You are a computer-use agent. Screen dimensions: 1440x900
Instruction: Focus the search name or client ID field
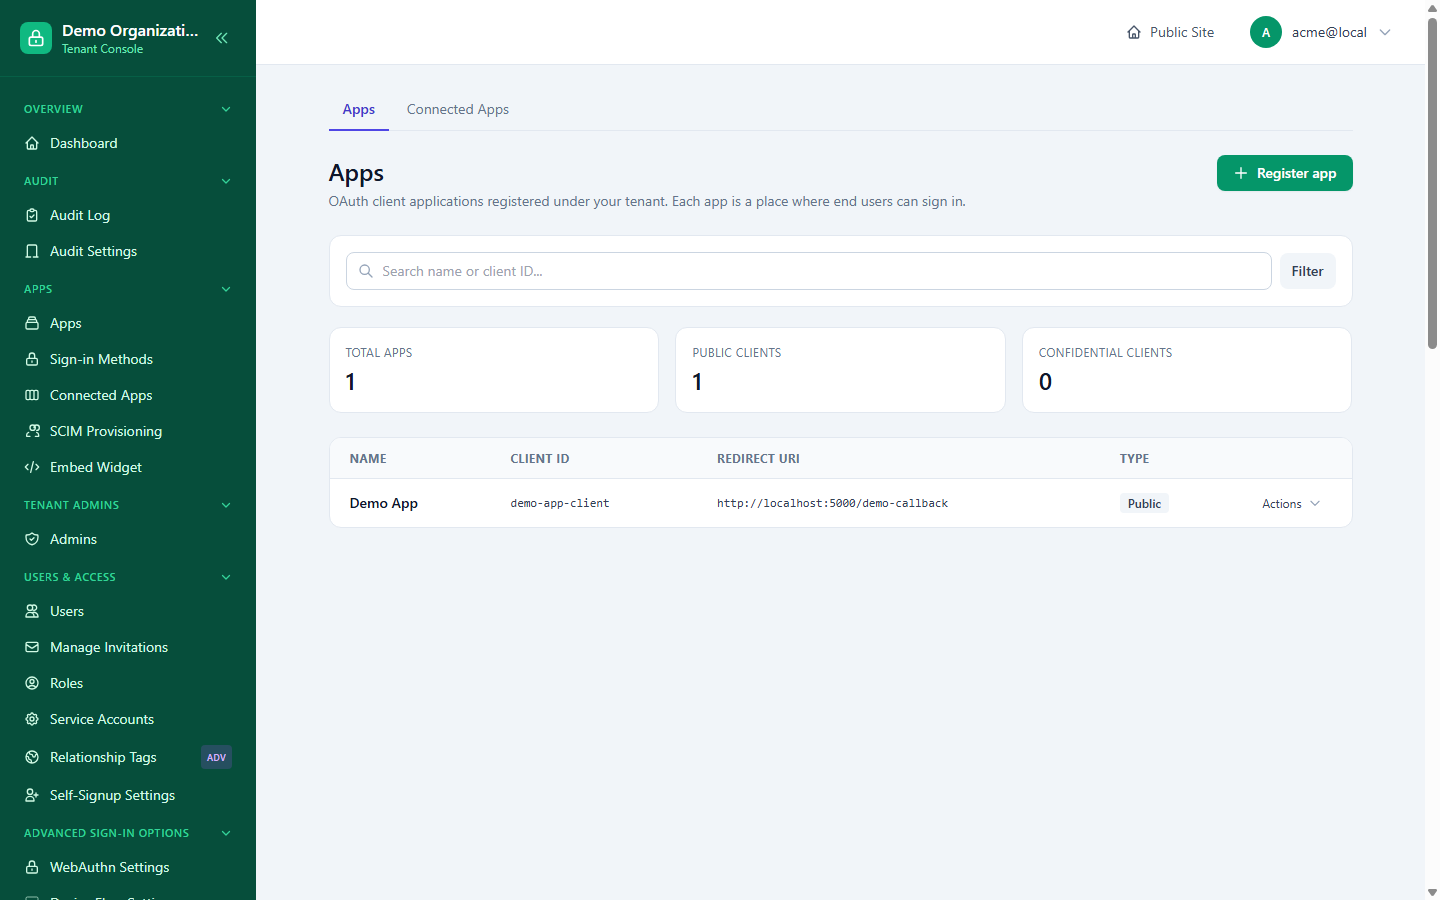pos(809,271)
